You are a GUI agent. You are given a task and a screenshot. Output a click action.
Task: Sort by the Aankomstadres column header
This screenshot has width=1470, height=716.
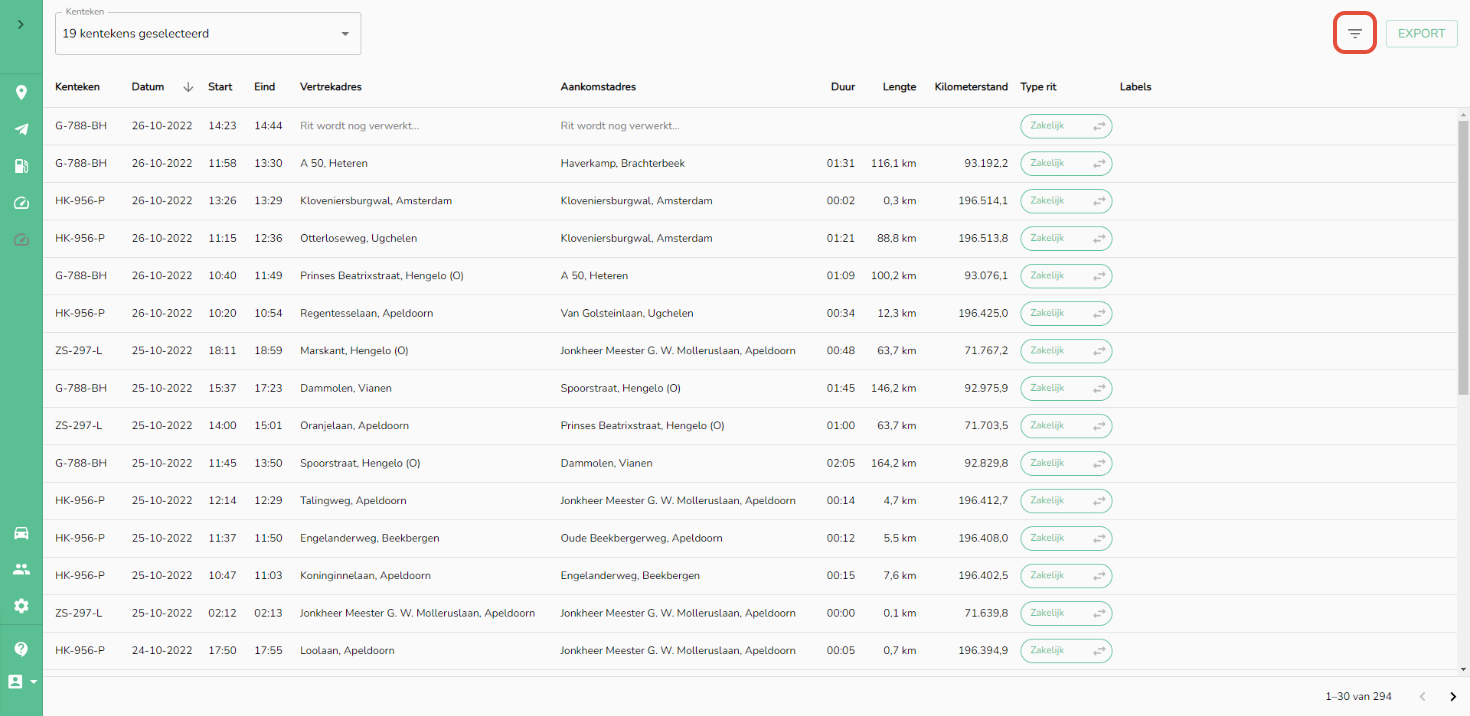[x=598, y=87]
